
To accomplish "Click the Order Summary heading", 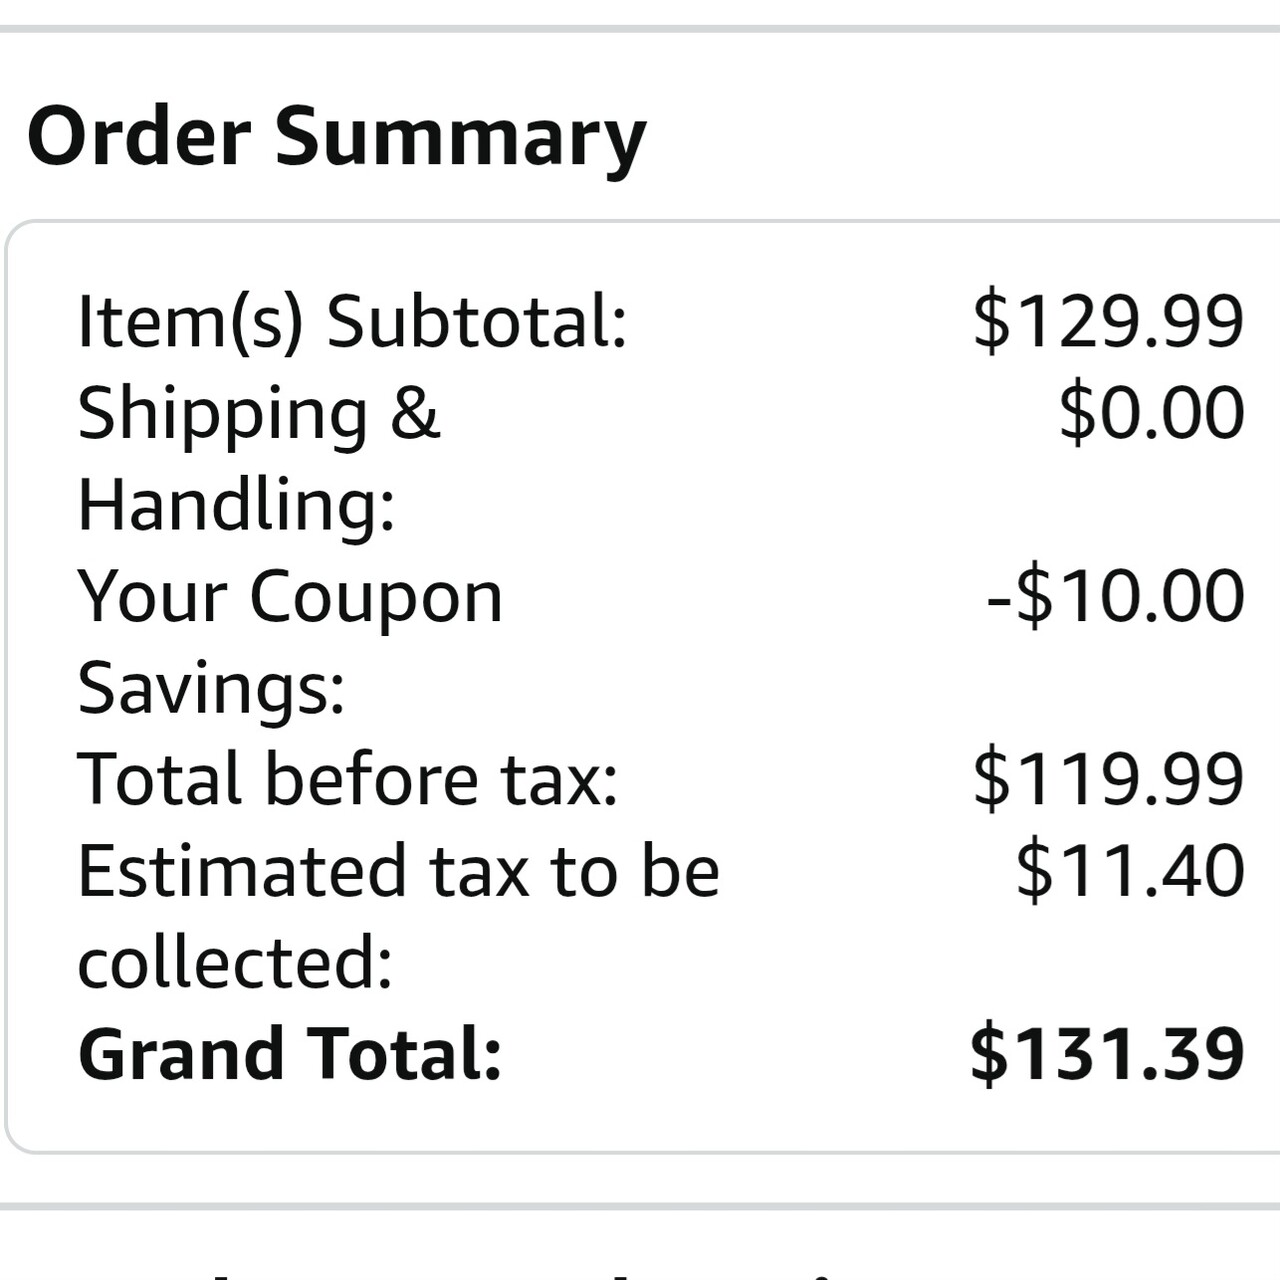I will tap(336, 137).
